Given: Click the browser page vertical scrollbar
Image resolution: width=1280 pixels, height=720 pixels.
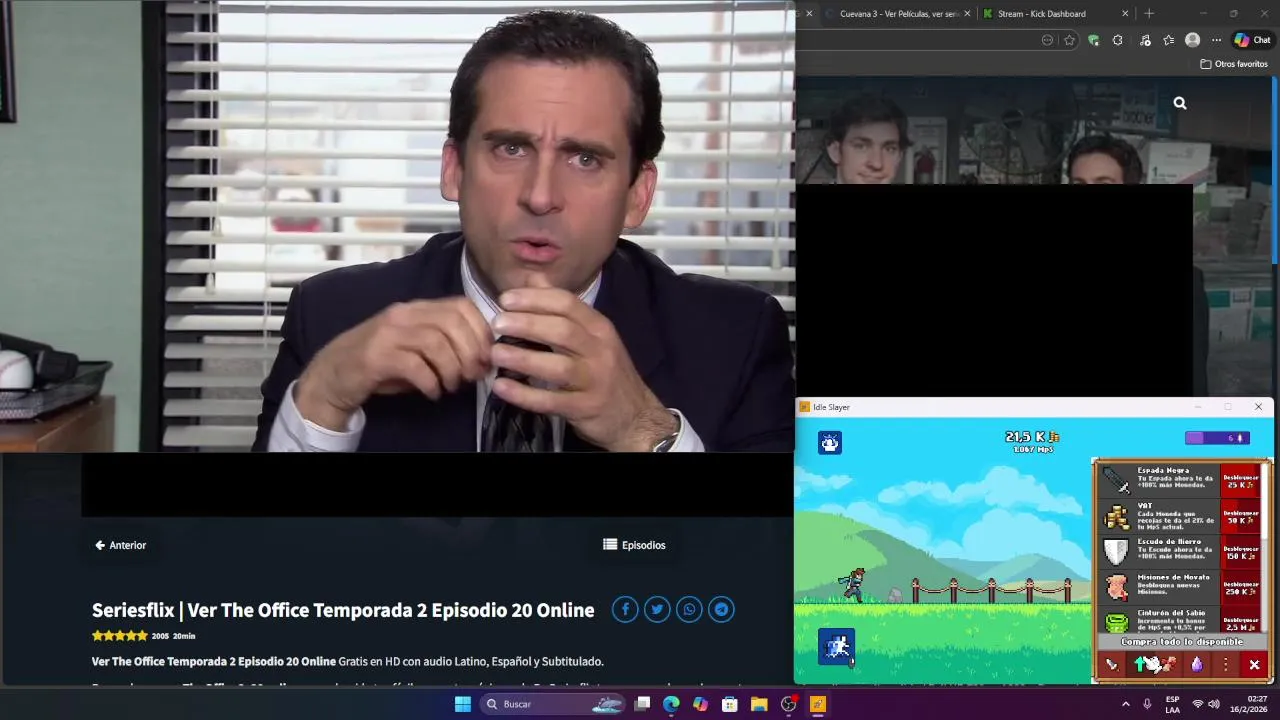Looking at the screenshot, I should pyautogui.click(x=1275, y=170).
